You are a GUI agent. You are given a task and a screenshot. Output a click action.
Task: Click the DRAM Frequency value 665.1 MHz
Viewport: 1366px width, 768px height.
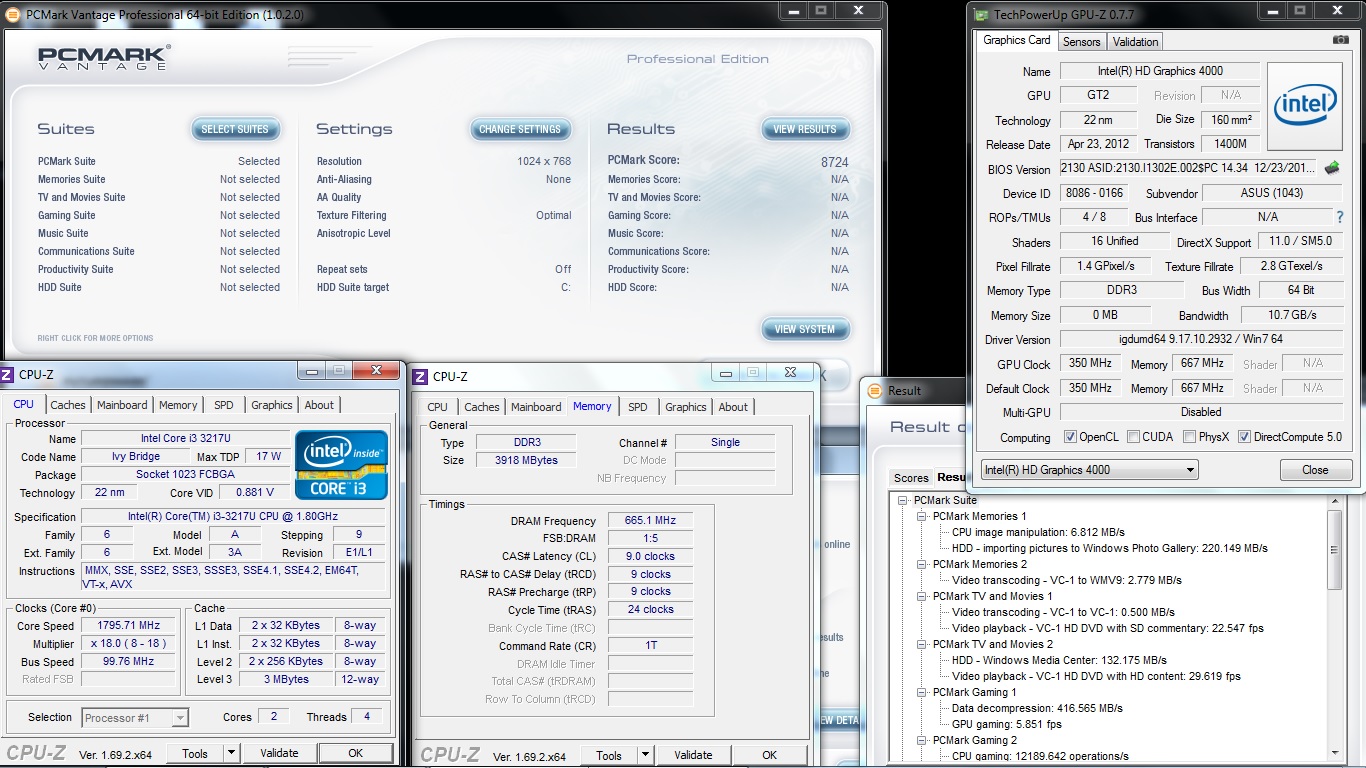point(650,521)
